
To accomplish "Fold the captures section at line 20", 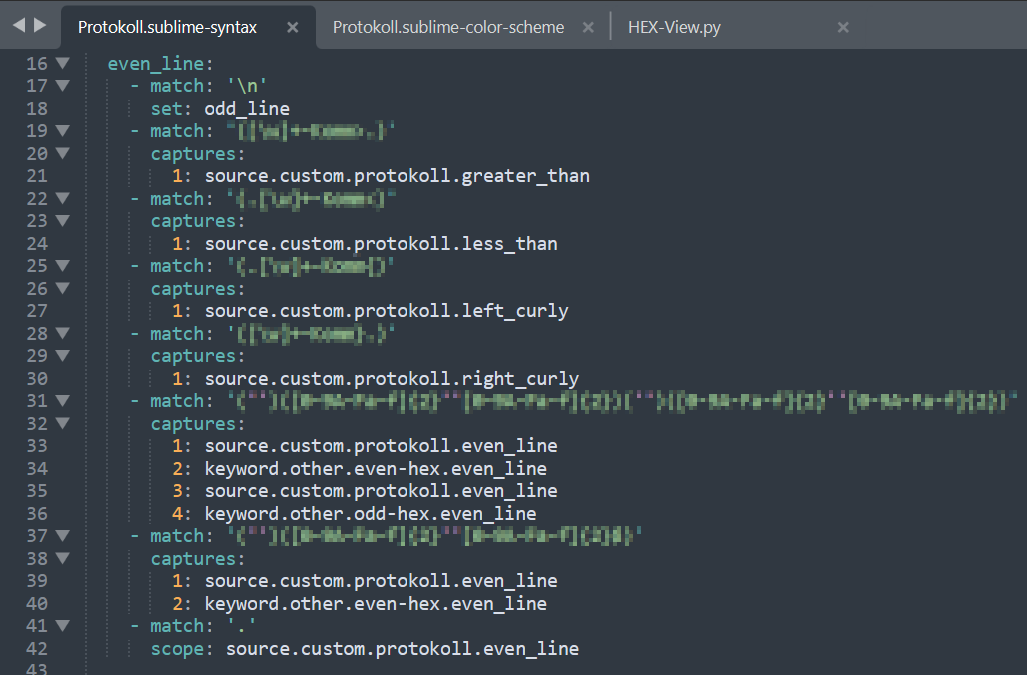I will click(x=63, y=154).
